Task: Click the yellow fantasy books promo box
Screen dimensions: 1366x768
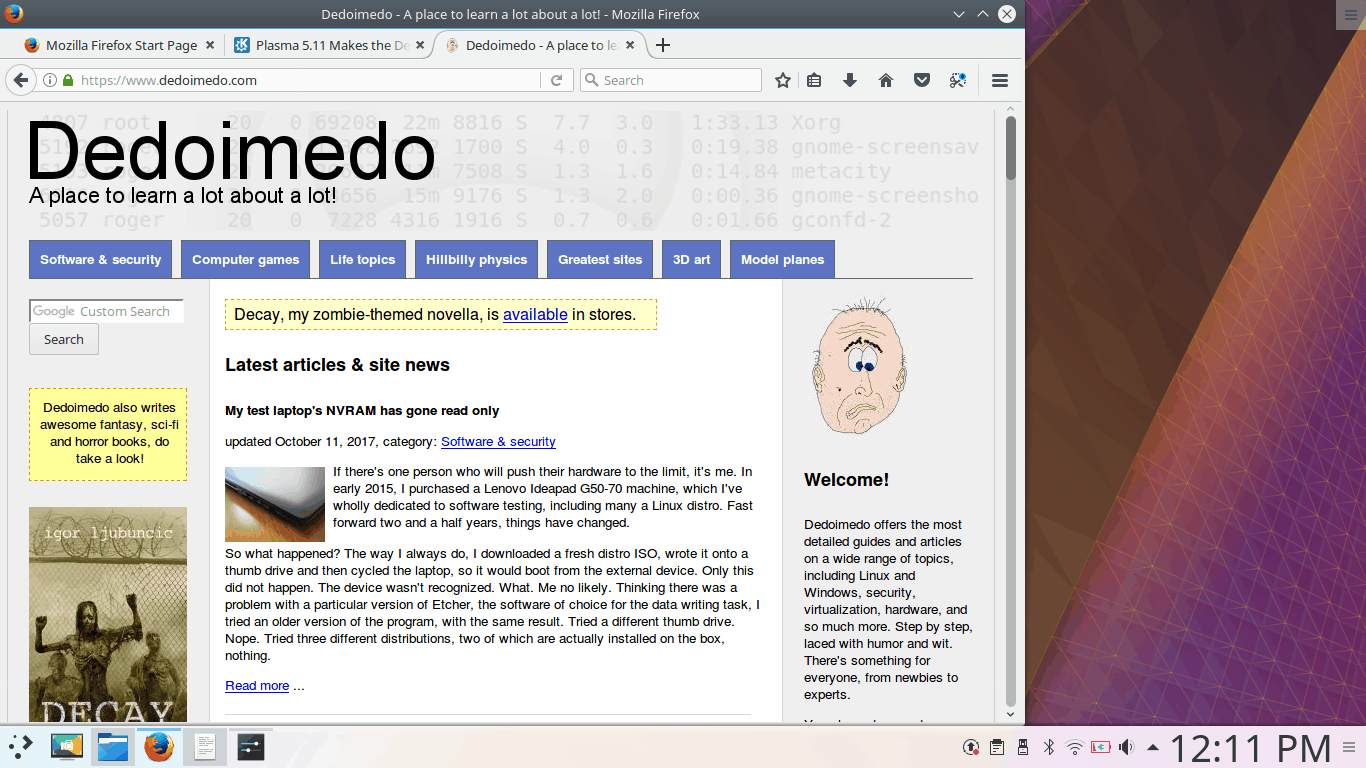Action: (x=108, y=434)
